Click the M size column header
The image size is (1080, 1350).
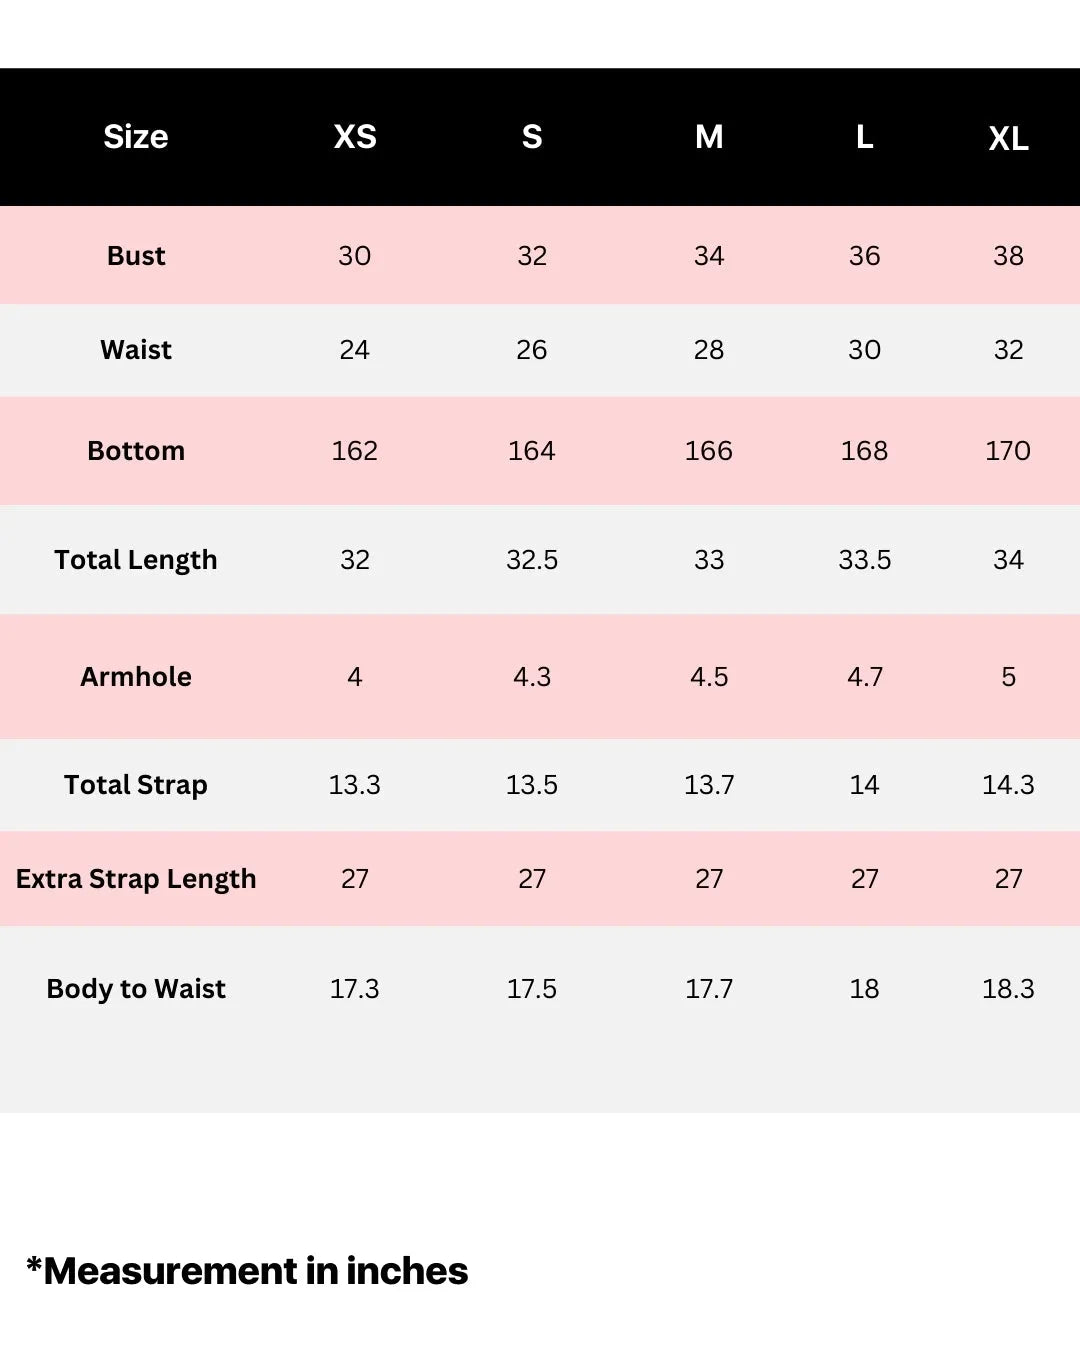709,137
